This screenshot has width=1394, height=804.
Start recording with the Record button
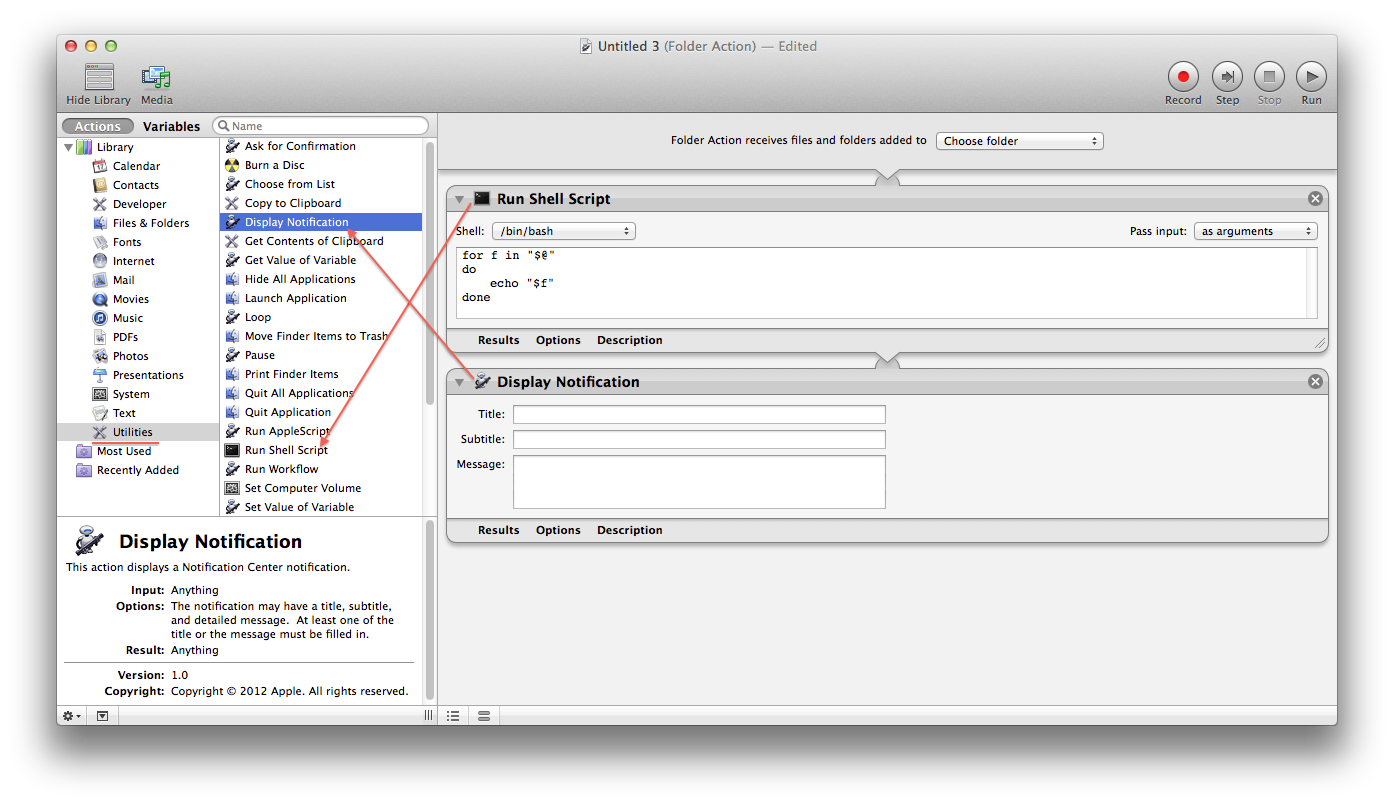coord(1183,76)
